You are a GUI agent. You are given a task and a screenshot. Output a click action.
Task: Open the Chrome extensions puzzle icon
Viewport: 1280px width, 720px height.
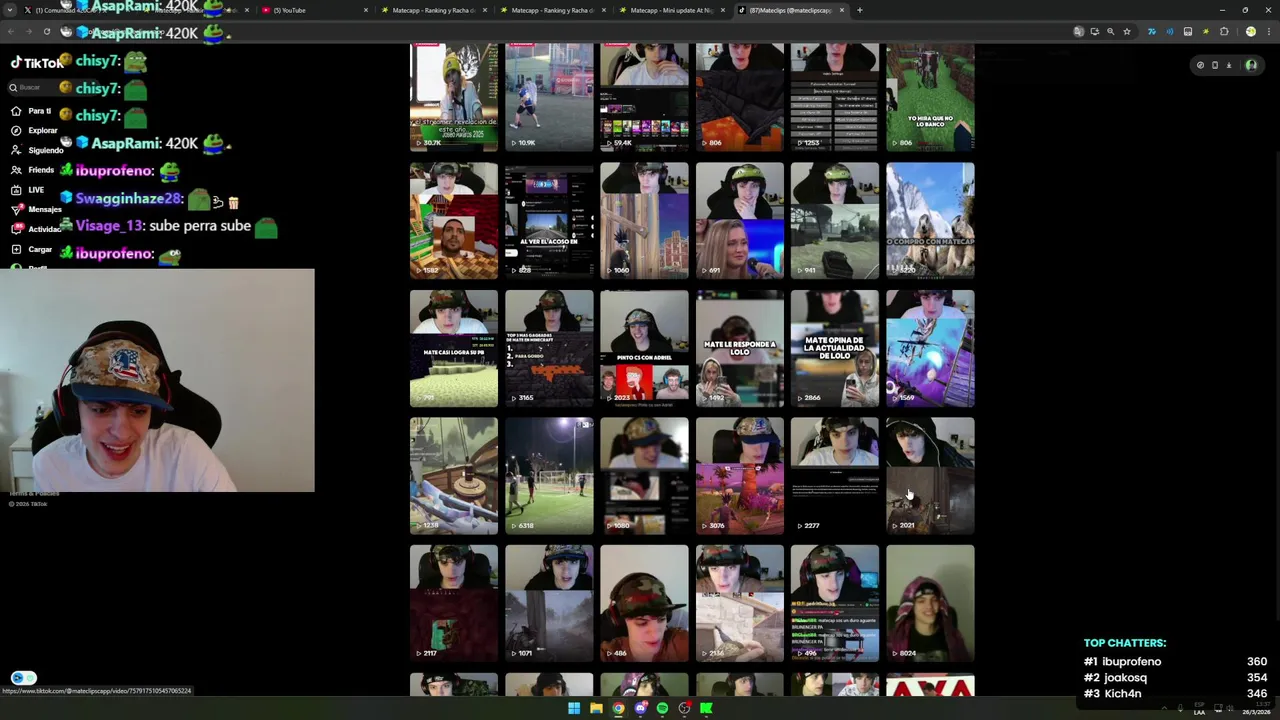(1224, 32)
